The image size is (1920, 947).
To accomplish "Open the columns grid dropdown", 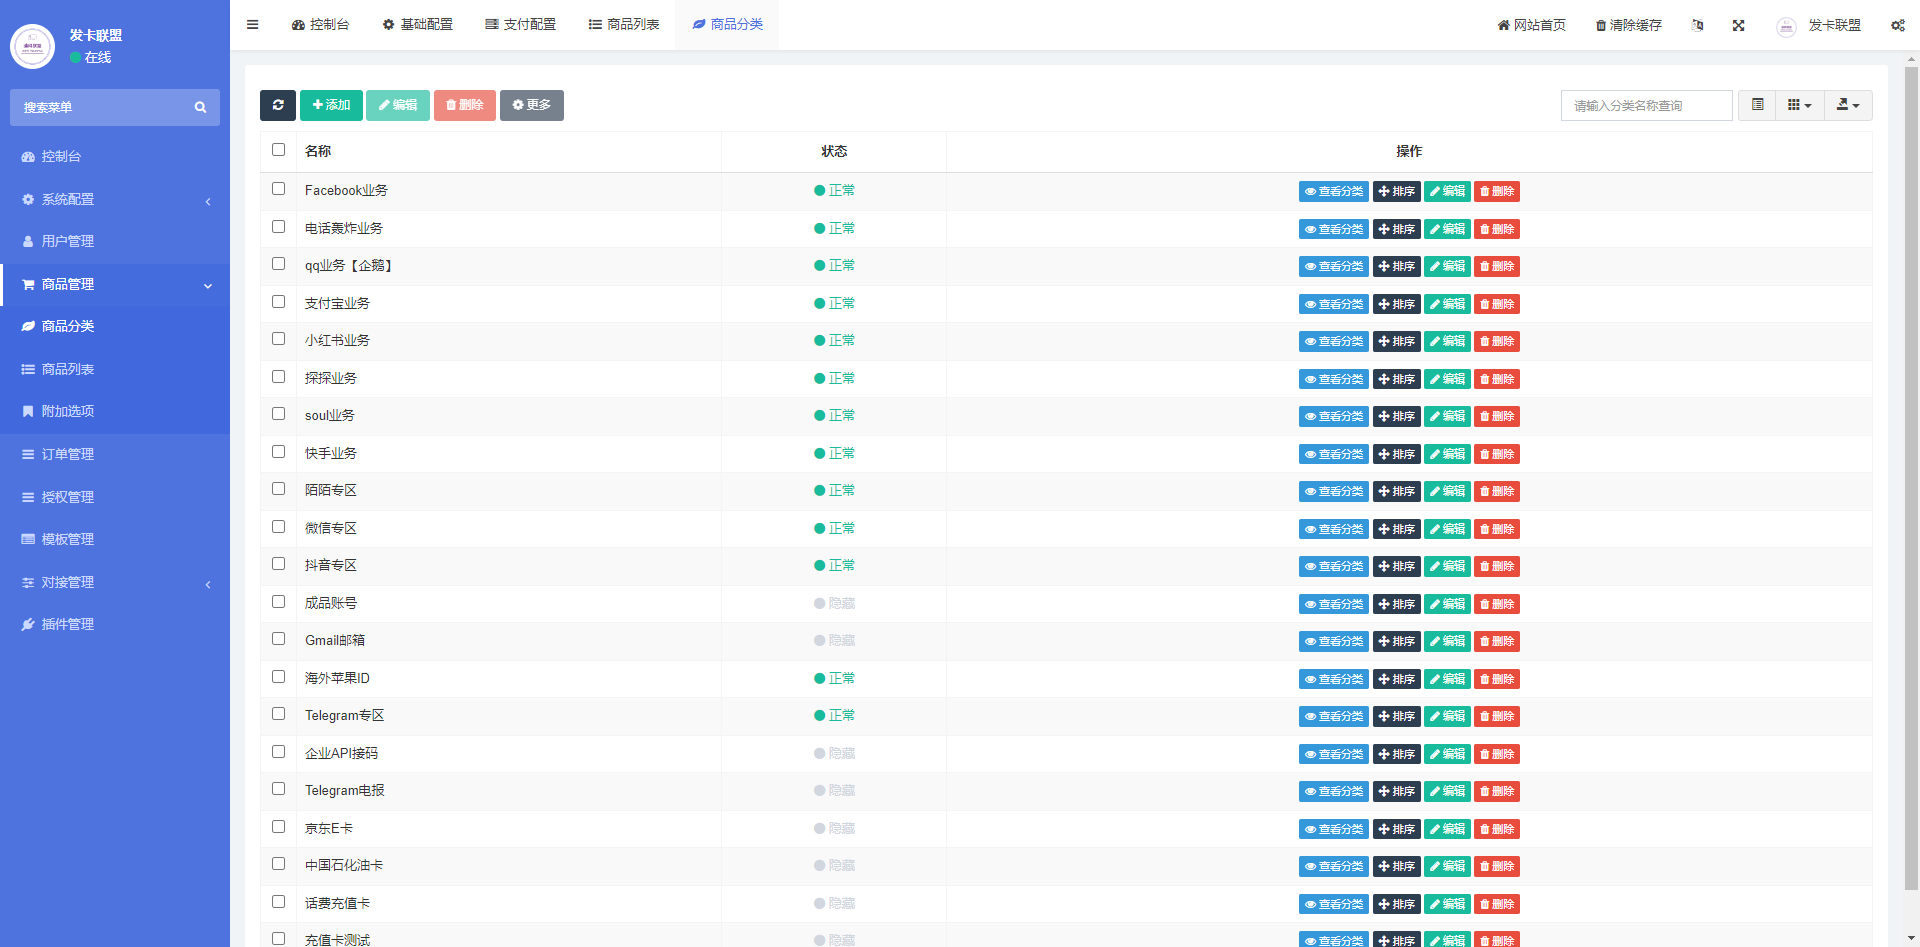I will (1800, 105).
